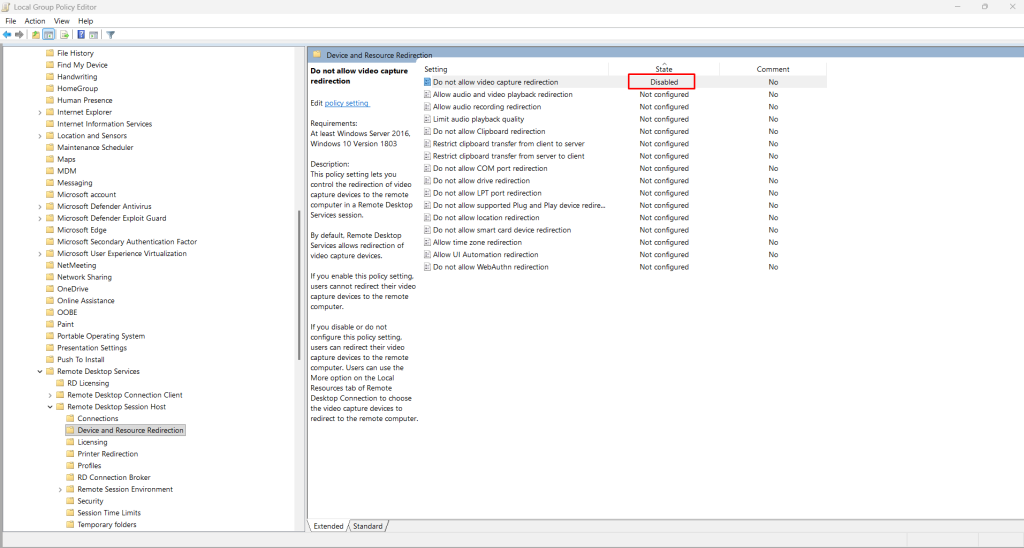Viewport: 1024px width, 548px height.
Task: Click the Filter funnel toolbar icon
Action: click(x=111, y=35)
